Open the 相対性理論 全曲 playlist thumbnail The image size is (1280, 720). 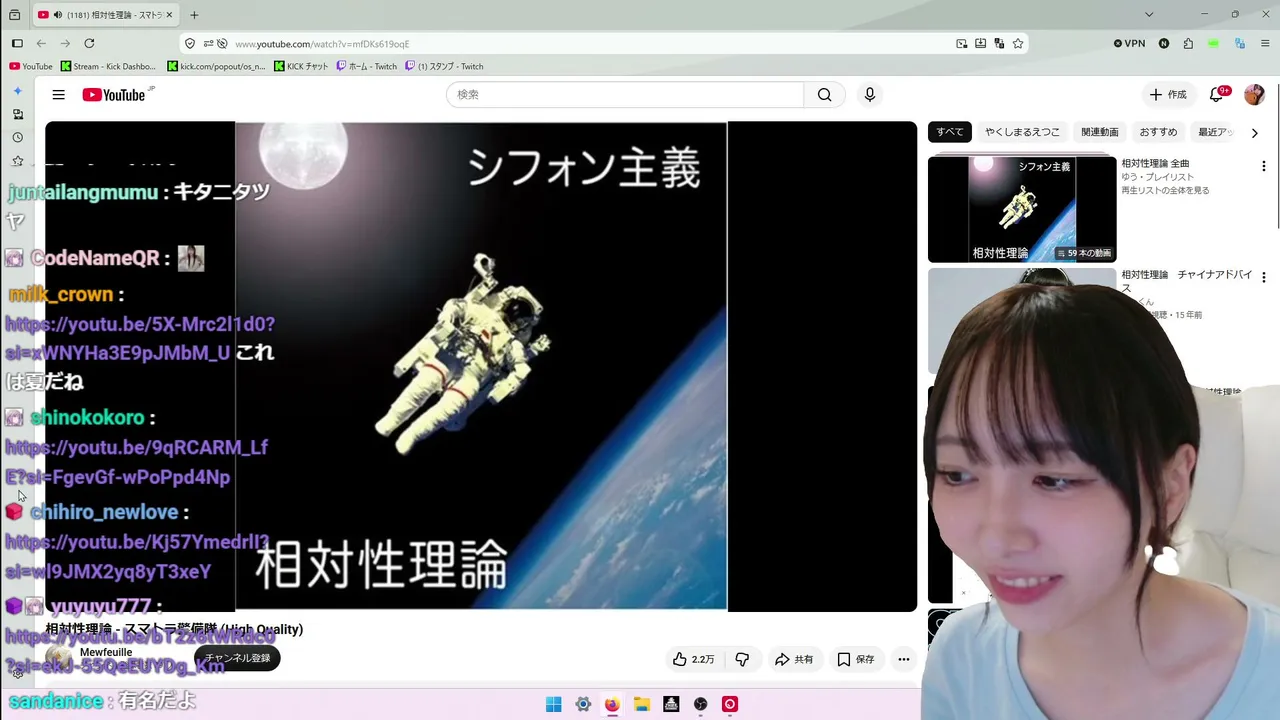click(1022, 209)
